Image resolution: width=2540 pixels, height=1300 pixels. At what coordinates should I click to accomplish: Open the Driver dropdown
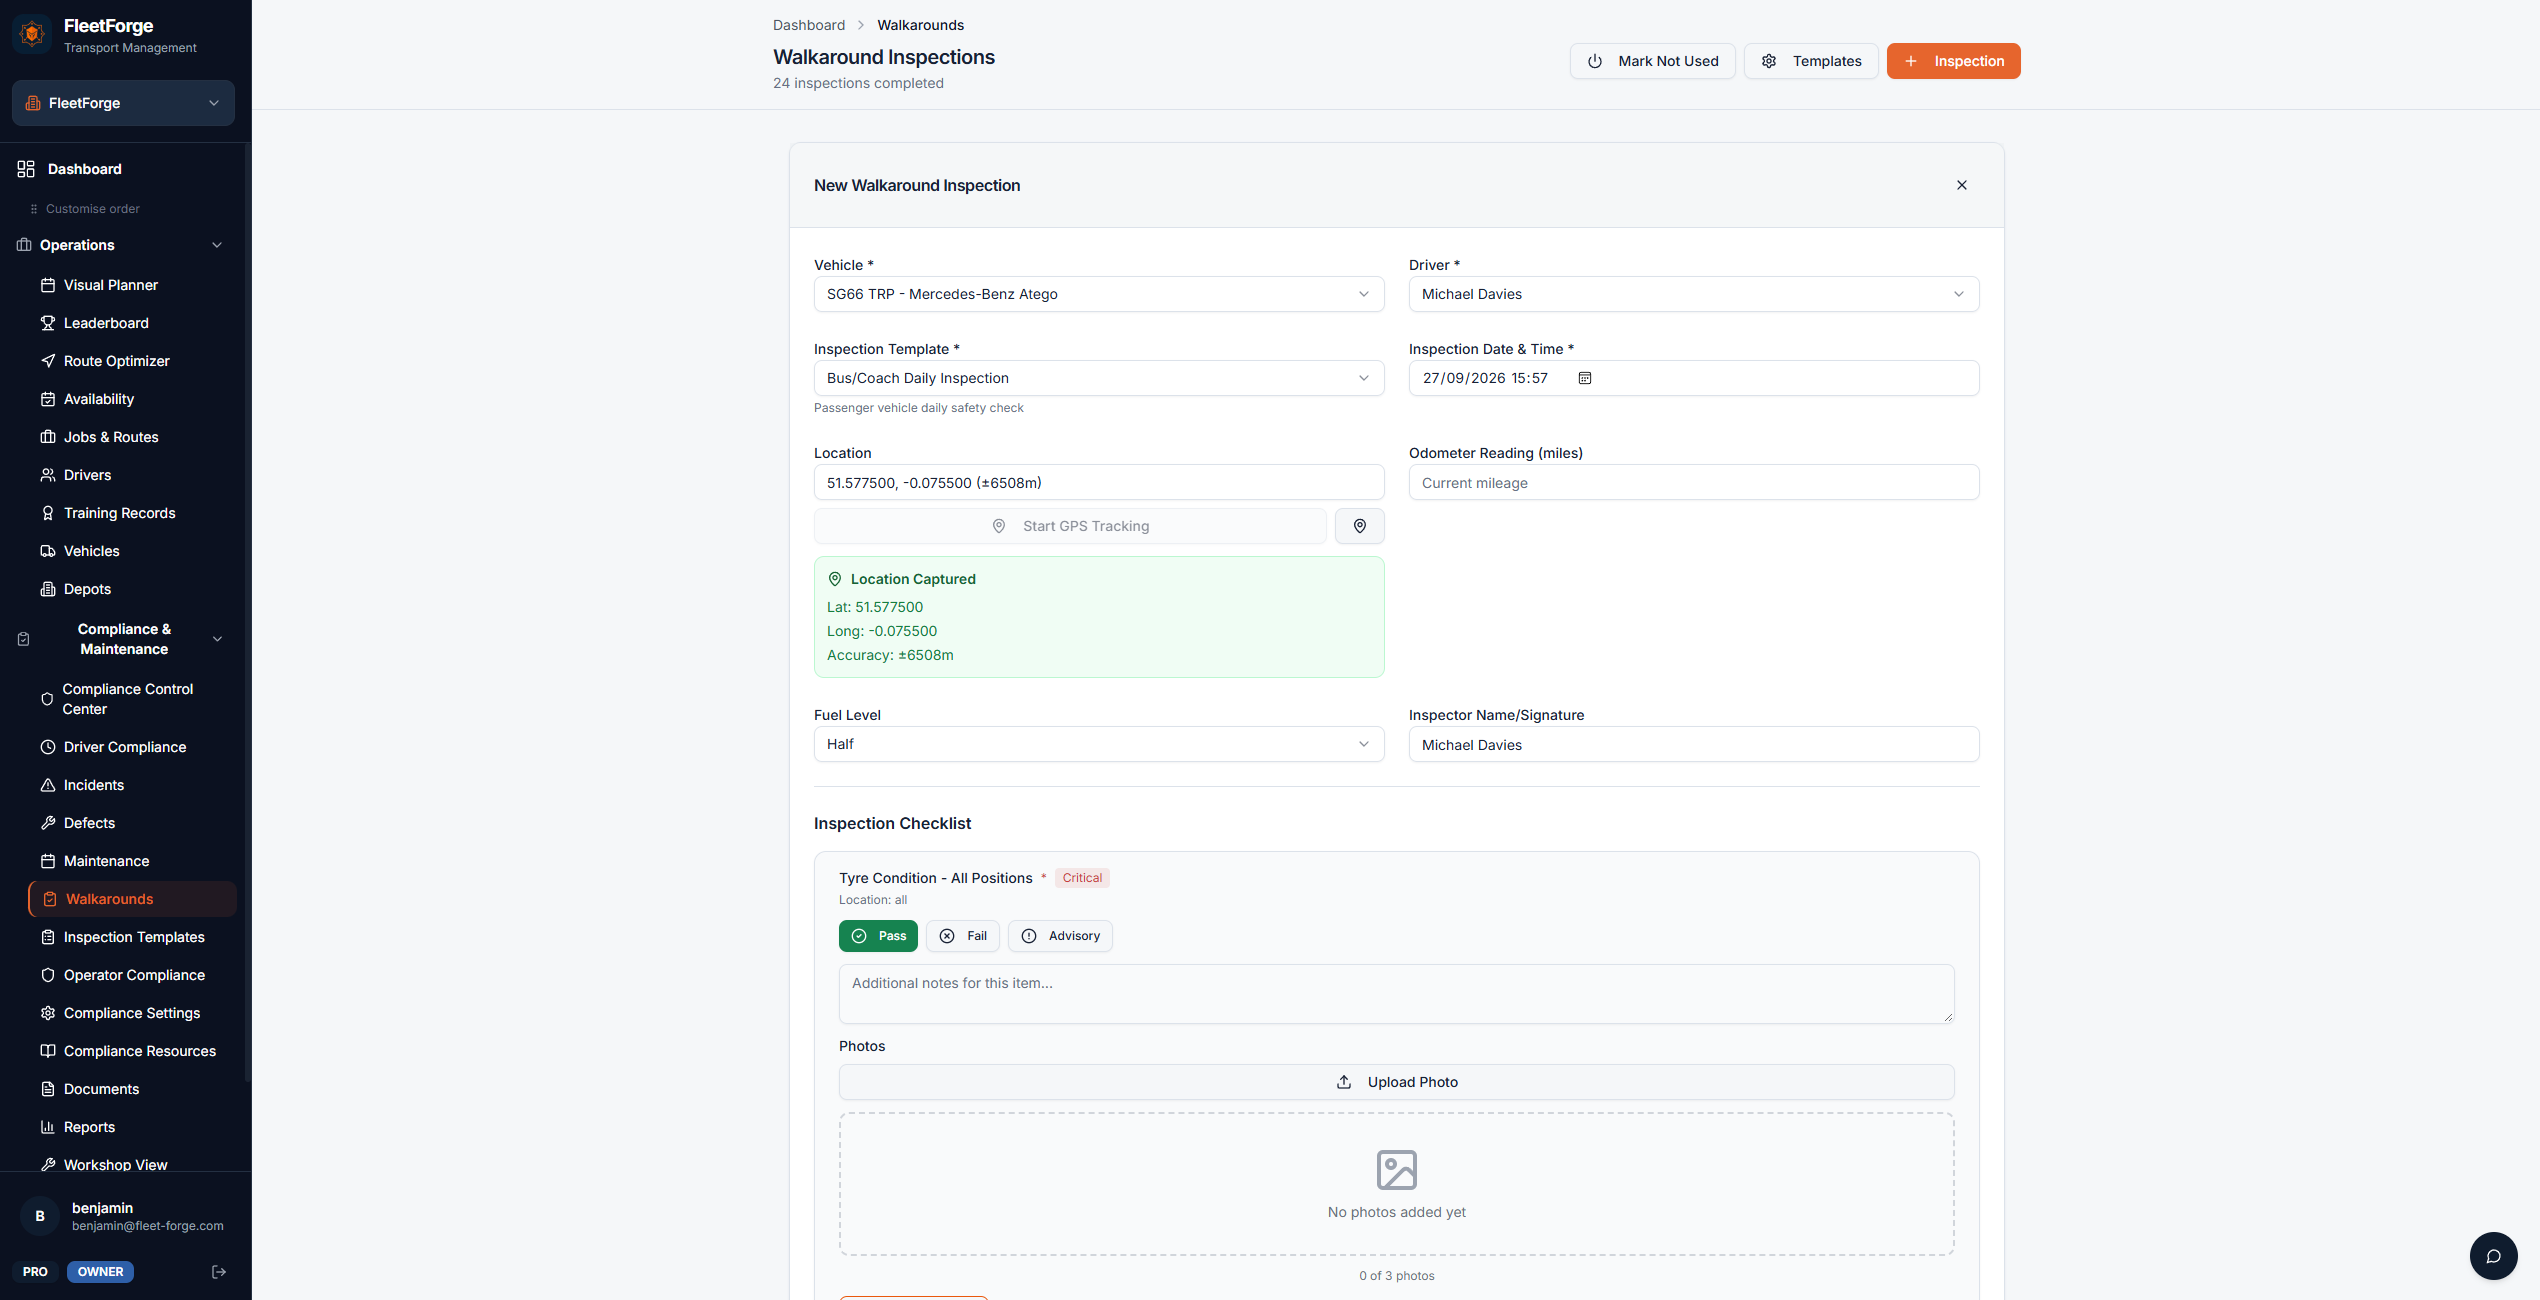tap(1694, 294)
